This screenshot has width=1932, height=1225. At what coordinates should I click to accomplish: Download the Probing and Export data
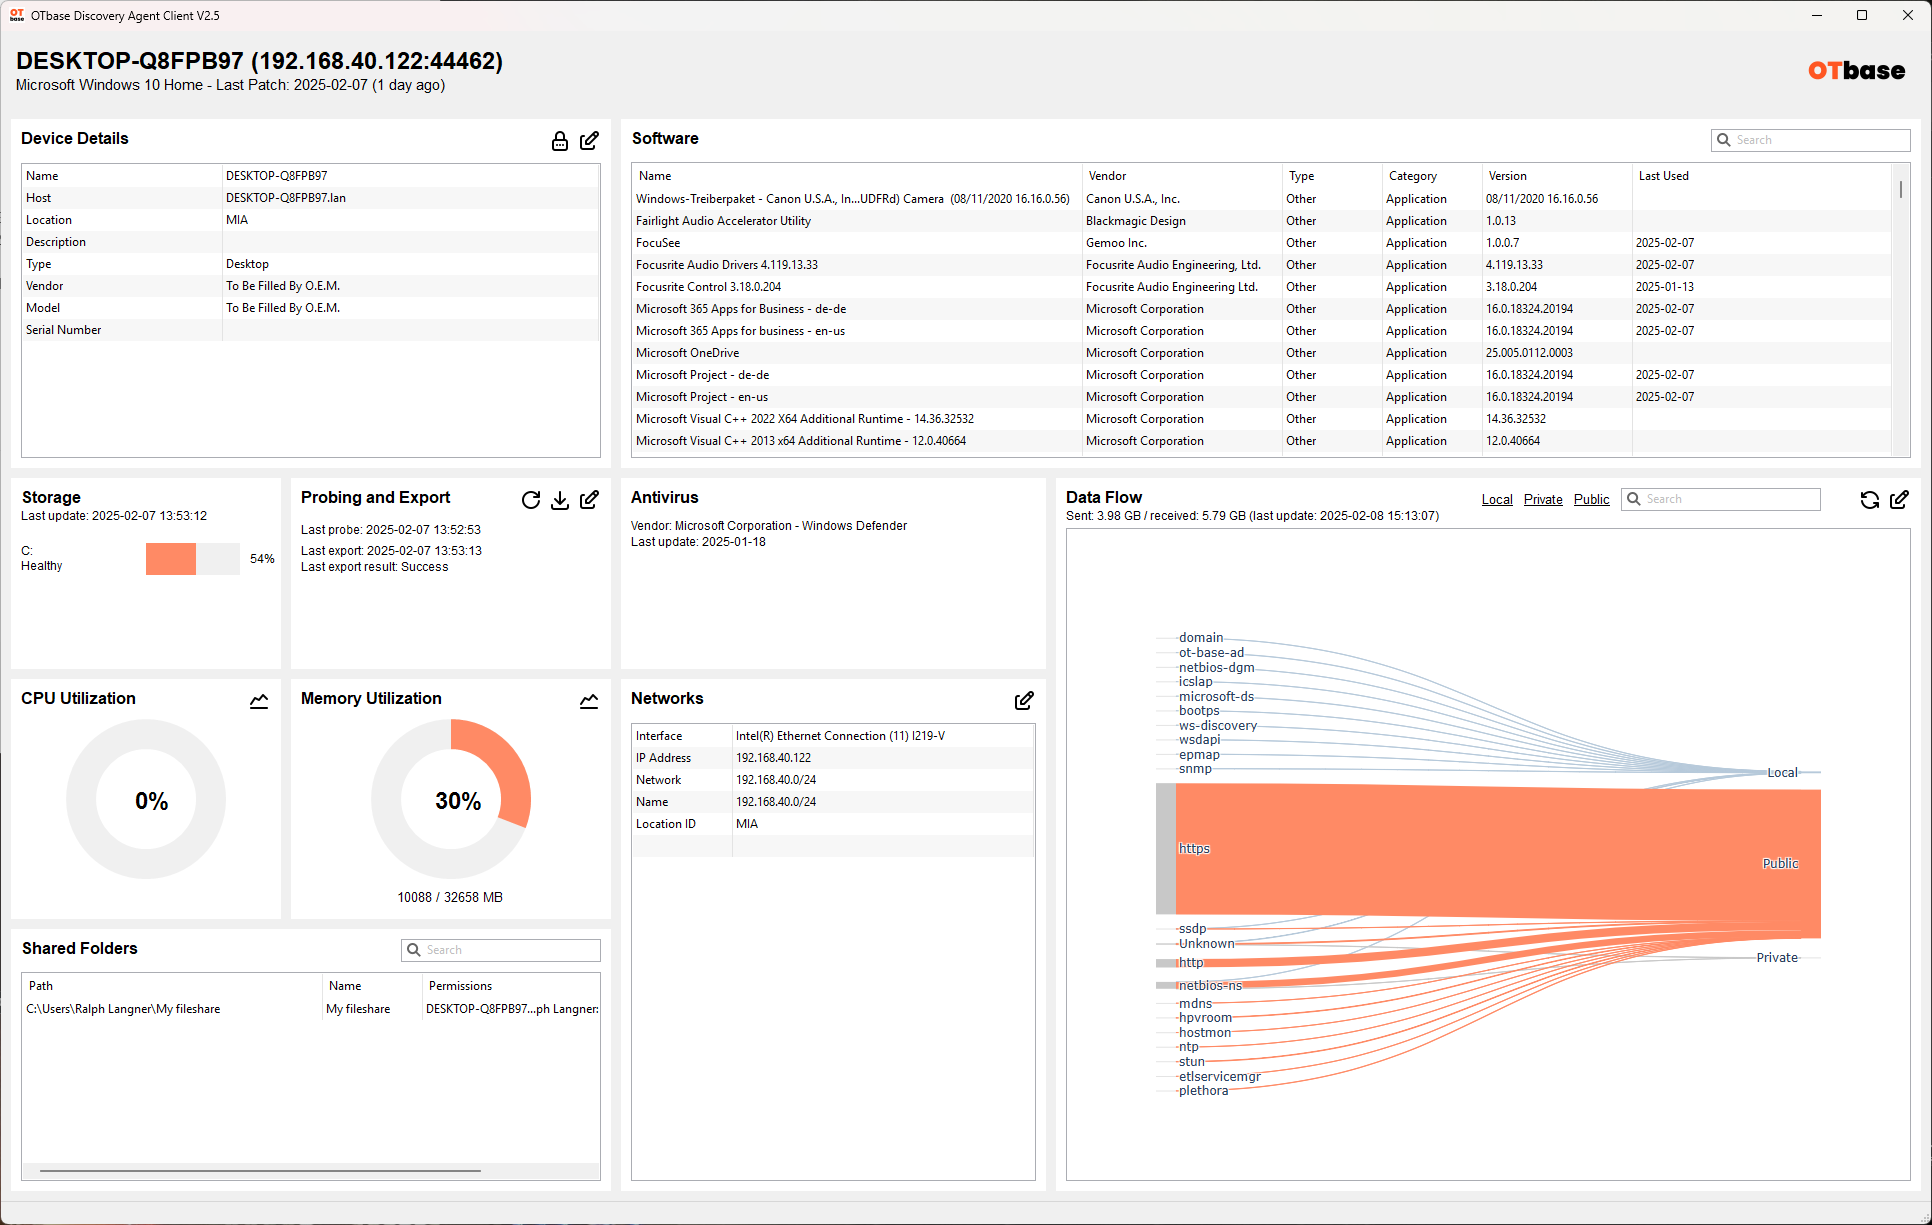click(x=560, y=500)
